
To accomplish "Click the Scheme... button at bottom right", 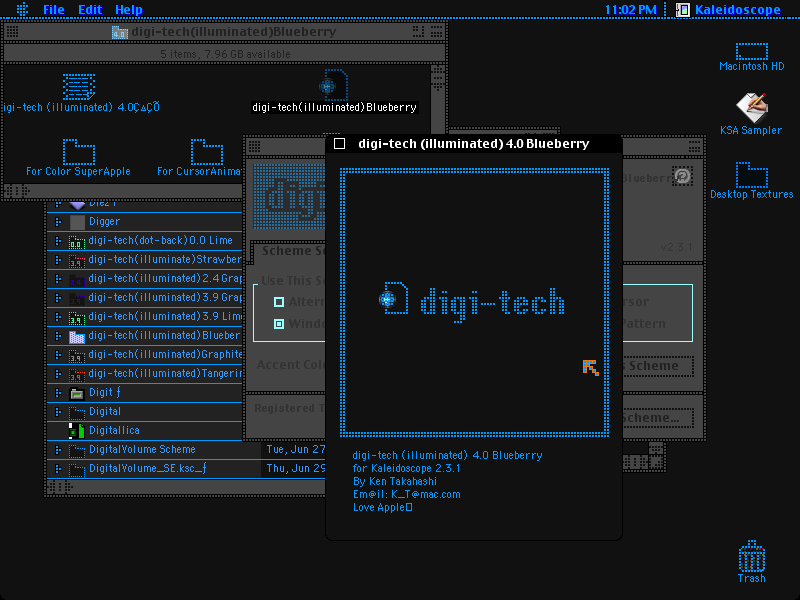I will click(x=658, y=418).
